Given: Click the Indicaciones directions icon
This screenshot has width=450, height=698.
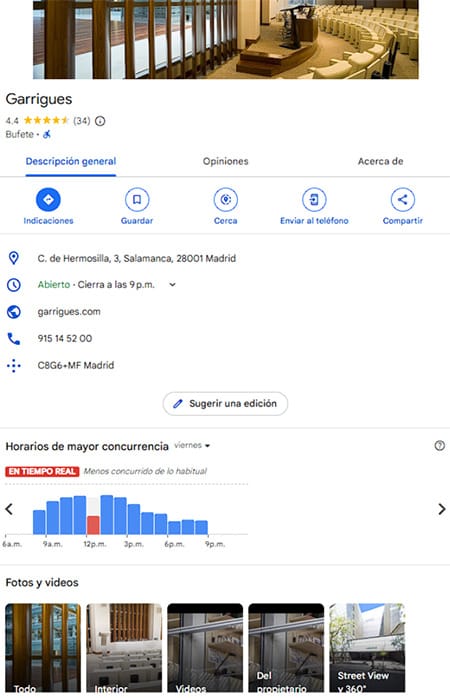Looking at the screenshot, I should click(48, 199).
